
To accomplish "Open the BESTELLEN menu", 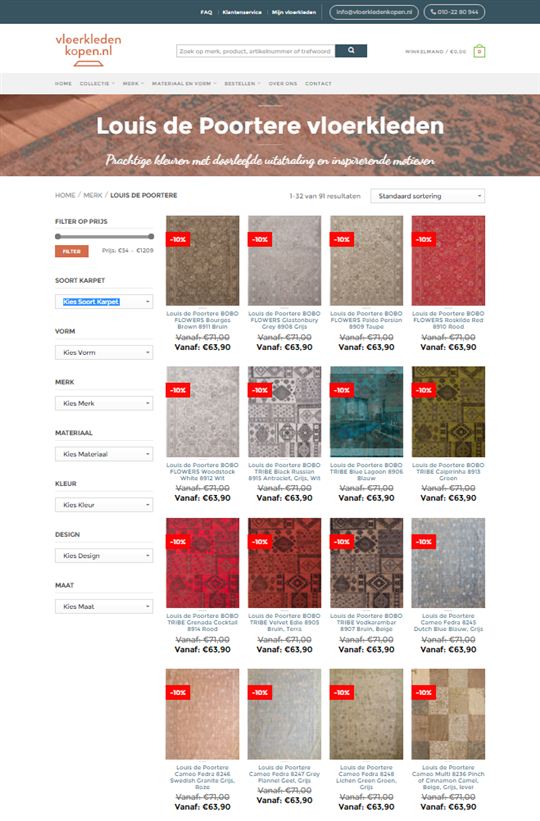I will pyautogui.click(x=242, y=83).
